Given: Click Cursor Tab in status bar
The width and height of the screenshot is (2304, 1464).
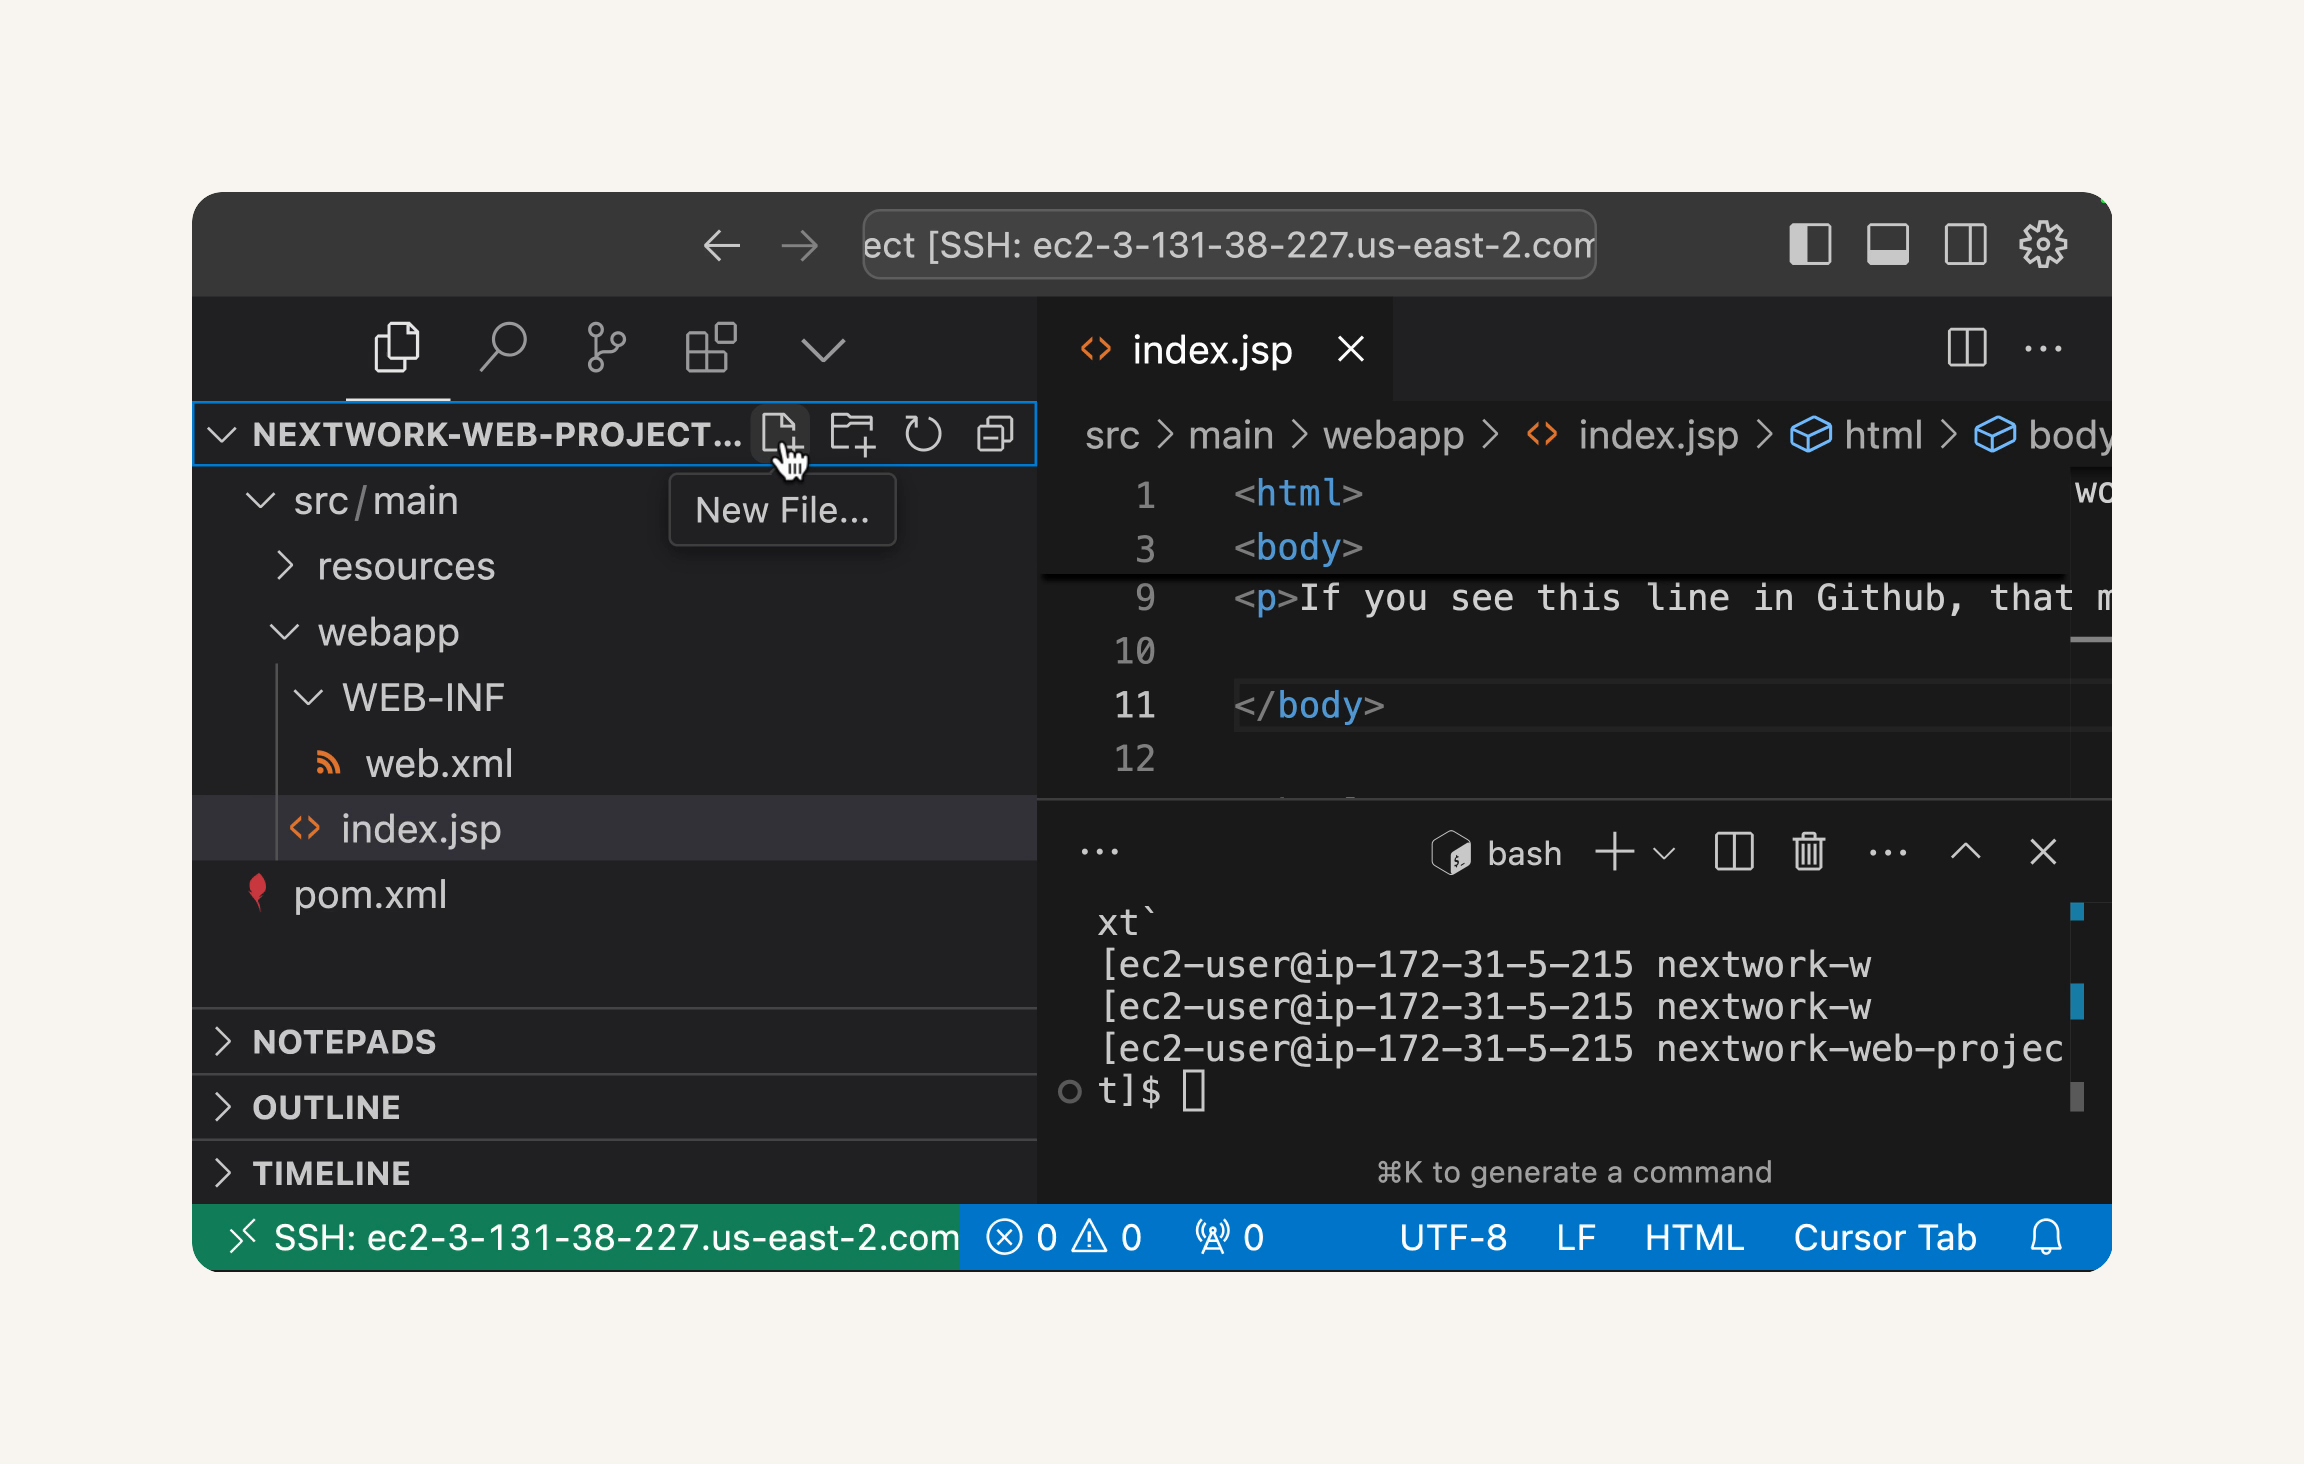Looking at the screenshot, I should coord(1885,1237).
